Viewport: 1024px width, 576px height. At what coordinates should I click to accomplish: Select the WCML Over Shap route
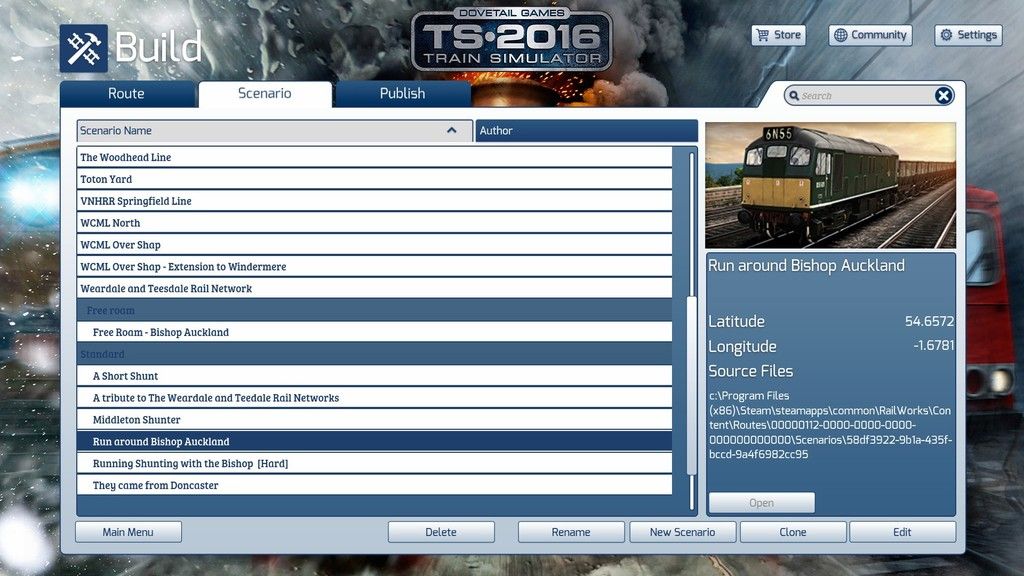tap(374, 245)
